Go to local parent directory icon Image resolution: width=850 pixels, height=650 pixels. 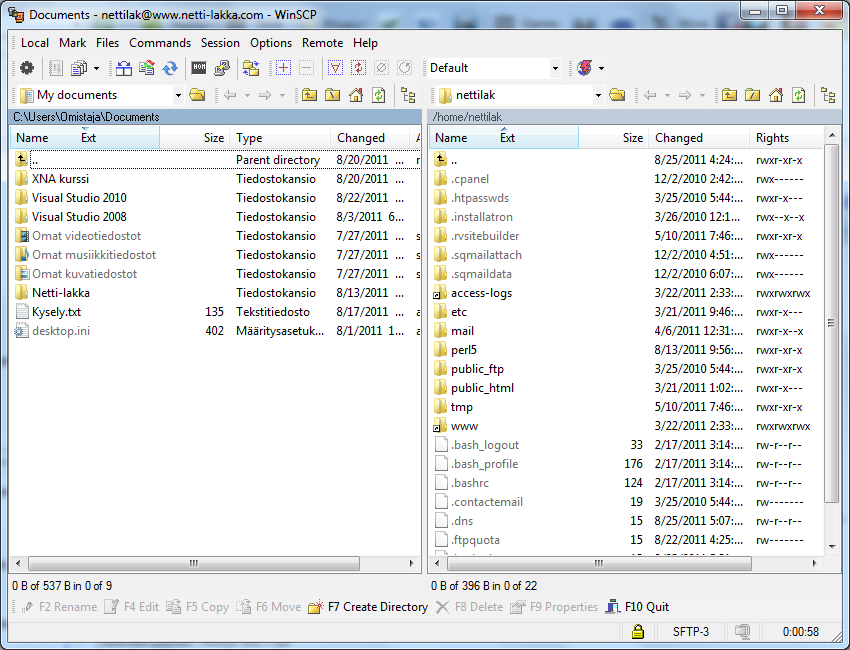[x=310, y=95]
